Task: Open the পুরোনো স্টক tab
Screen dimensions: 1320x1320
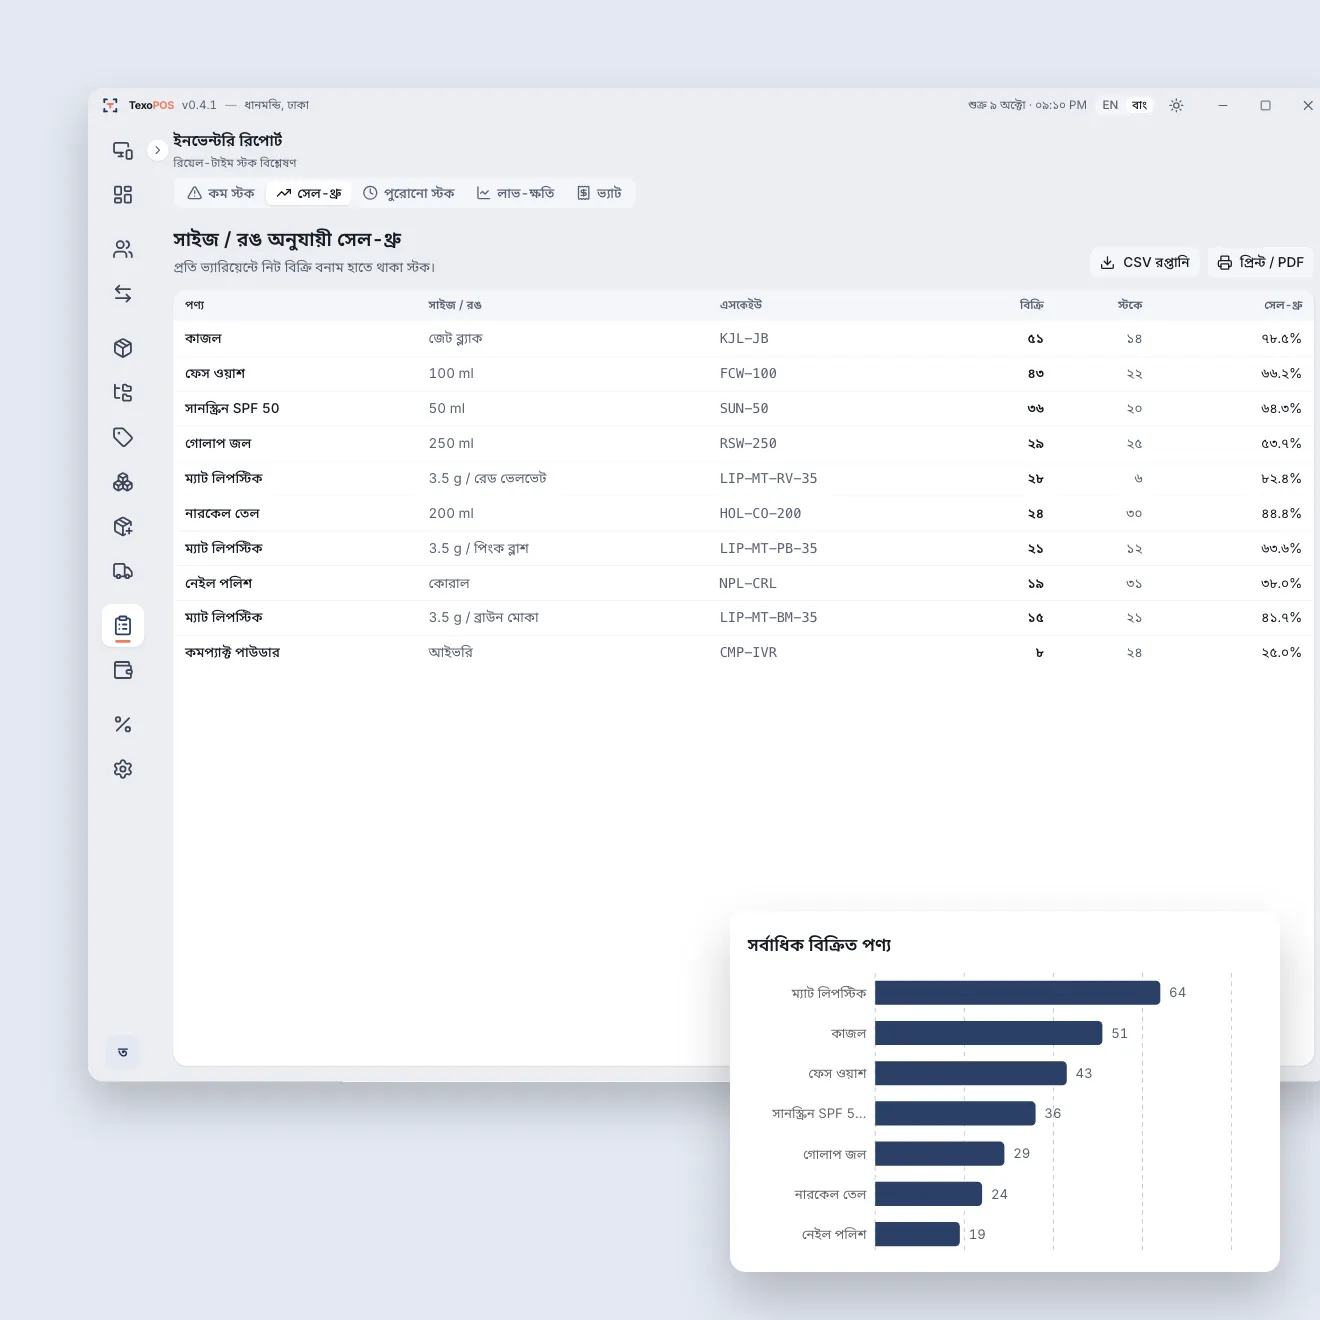Action: (x=408, y=193)
